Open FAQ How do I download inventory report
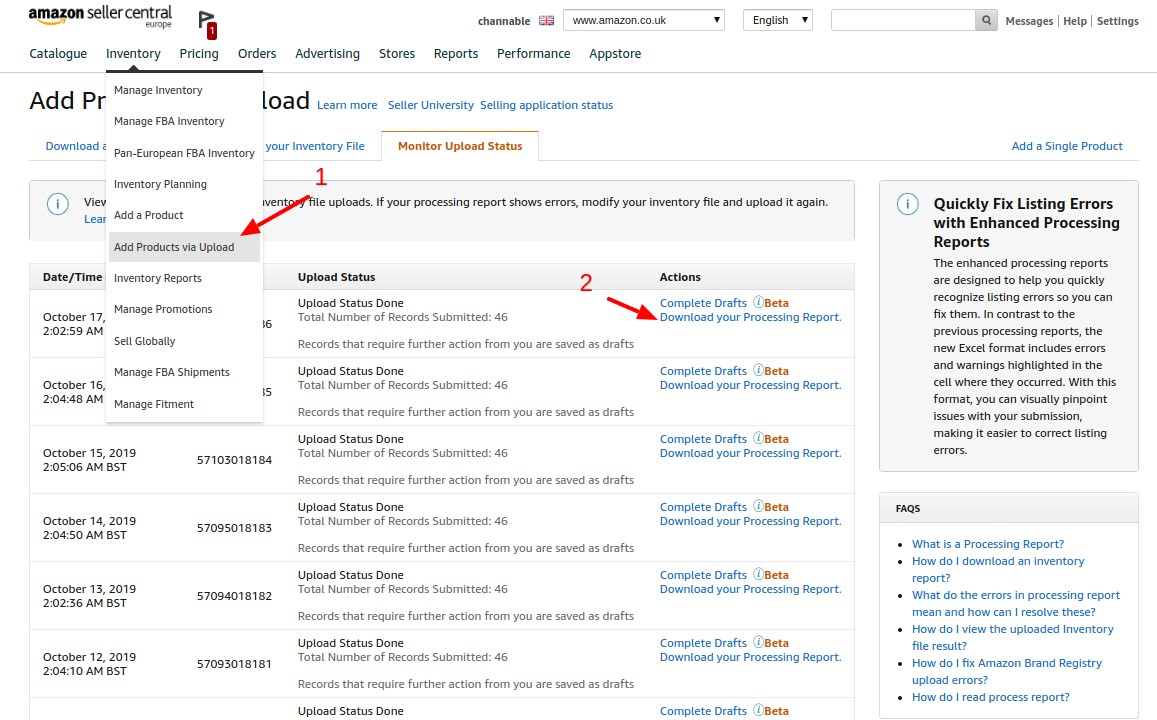The image size is (1157, 720). [x=998, y=570]
